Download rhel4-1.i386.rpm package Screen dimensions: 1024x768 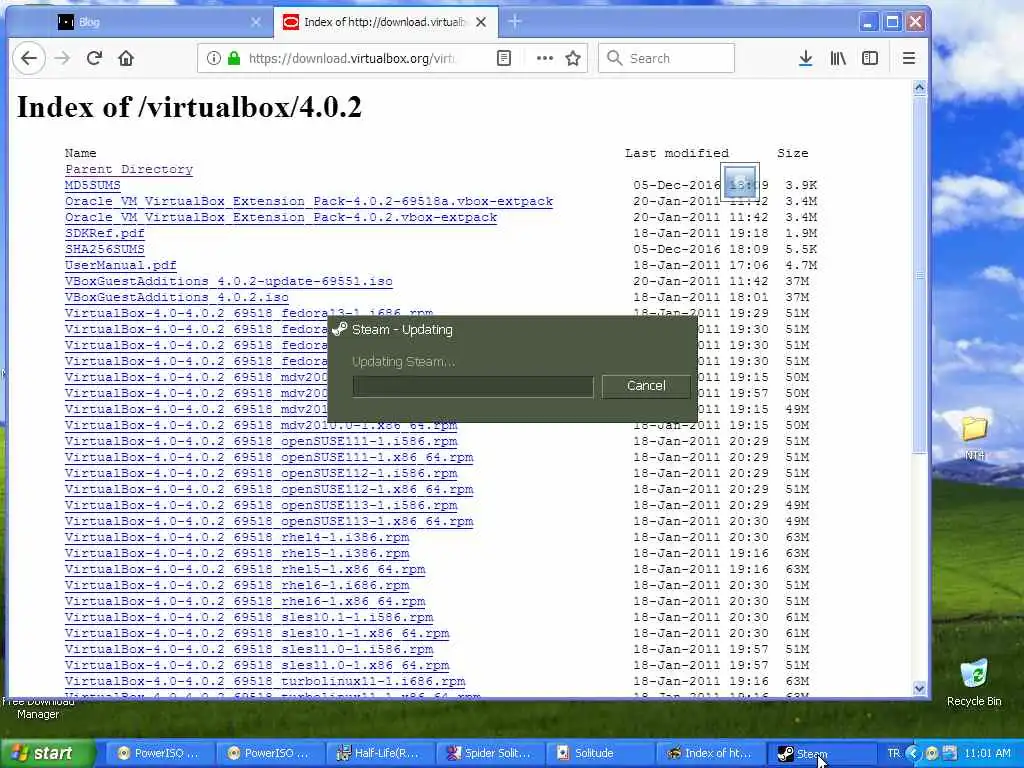point(237,537)
